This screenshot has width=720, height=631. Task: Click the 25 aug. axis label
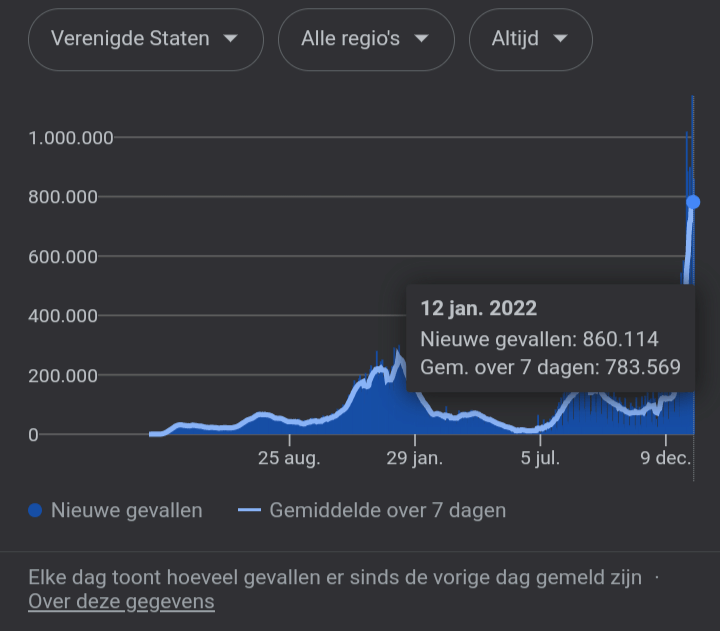point(289,458)
